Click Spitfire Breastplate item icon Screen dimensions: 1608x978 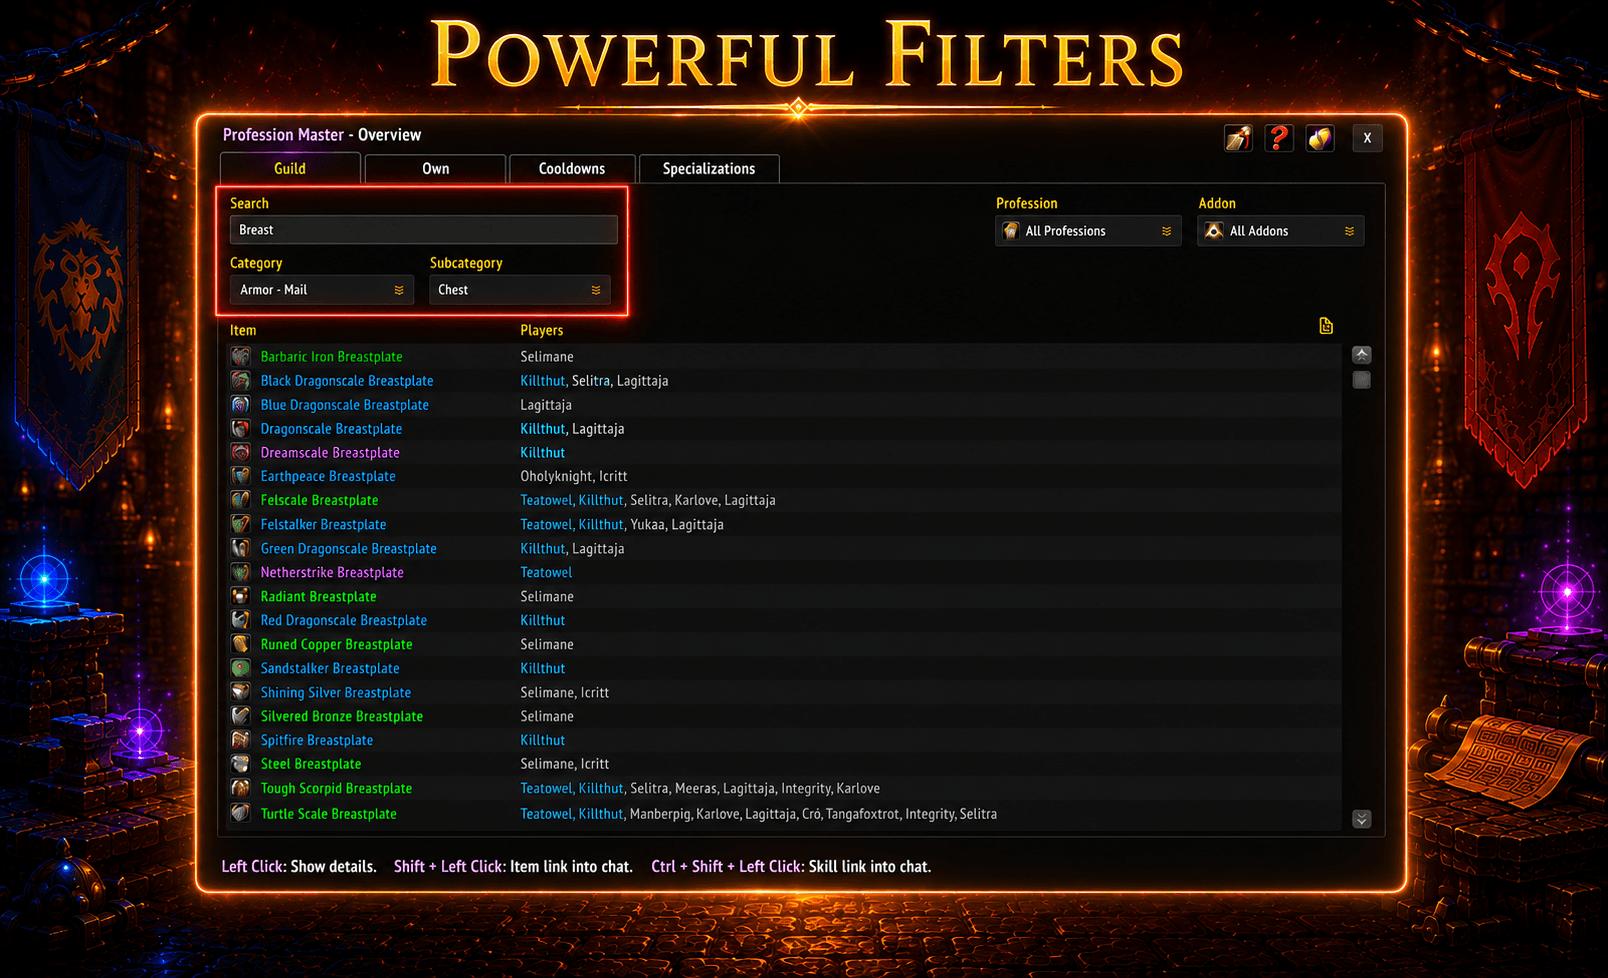(241, 740)
